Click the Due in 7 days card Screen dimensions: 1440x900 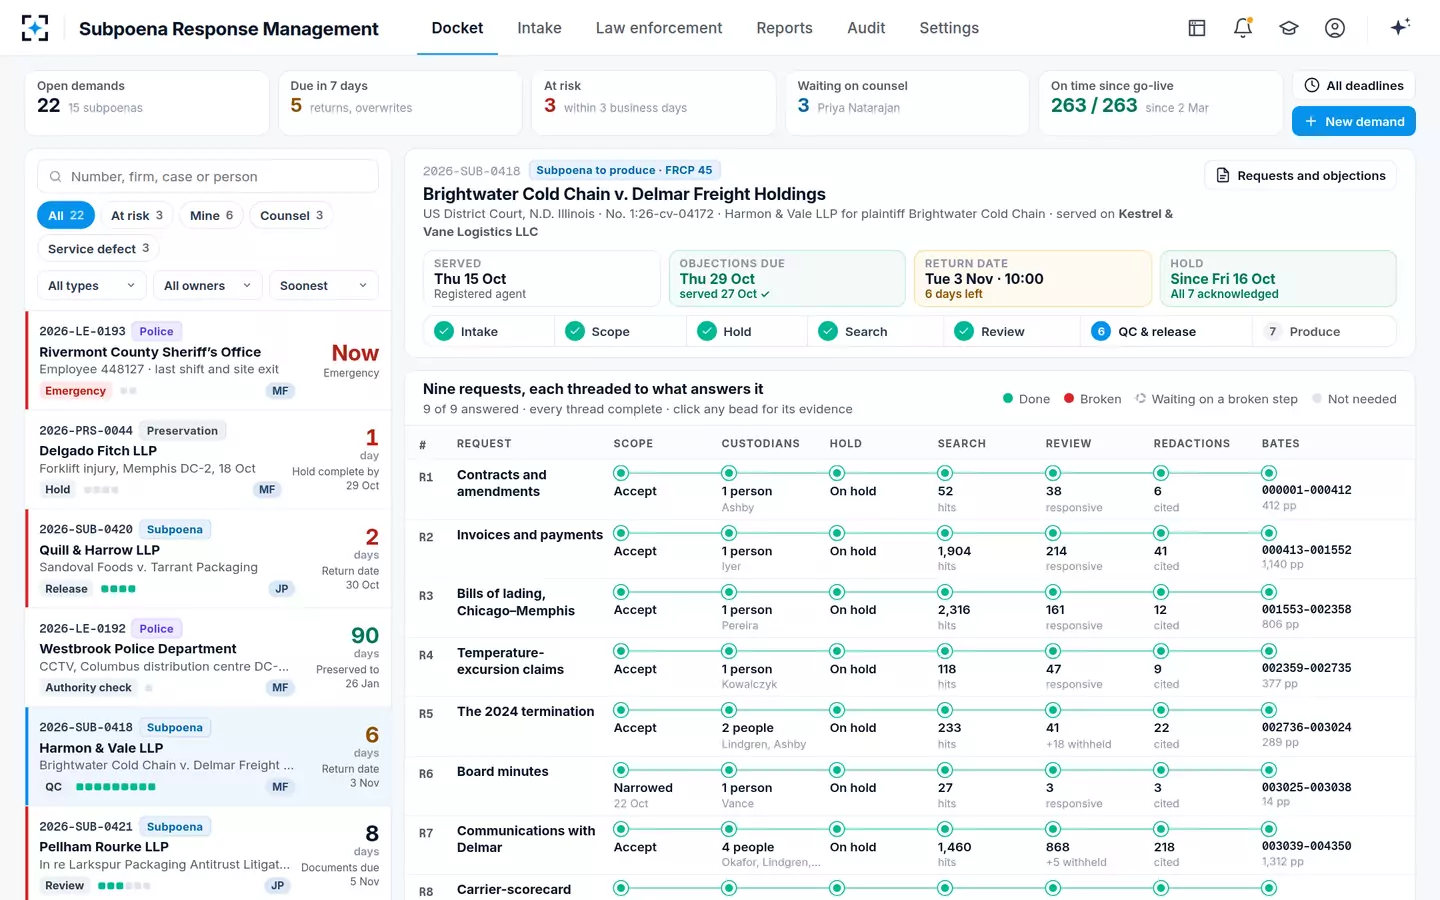click(x=400, y=103)
